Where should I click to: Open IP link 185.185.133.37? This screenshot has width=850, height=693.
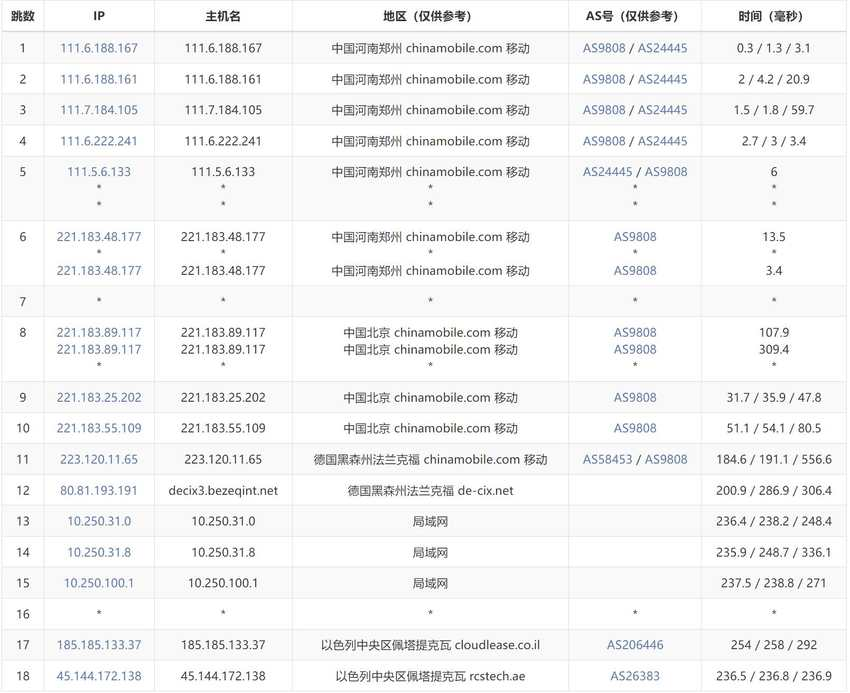pos(99,645)
